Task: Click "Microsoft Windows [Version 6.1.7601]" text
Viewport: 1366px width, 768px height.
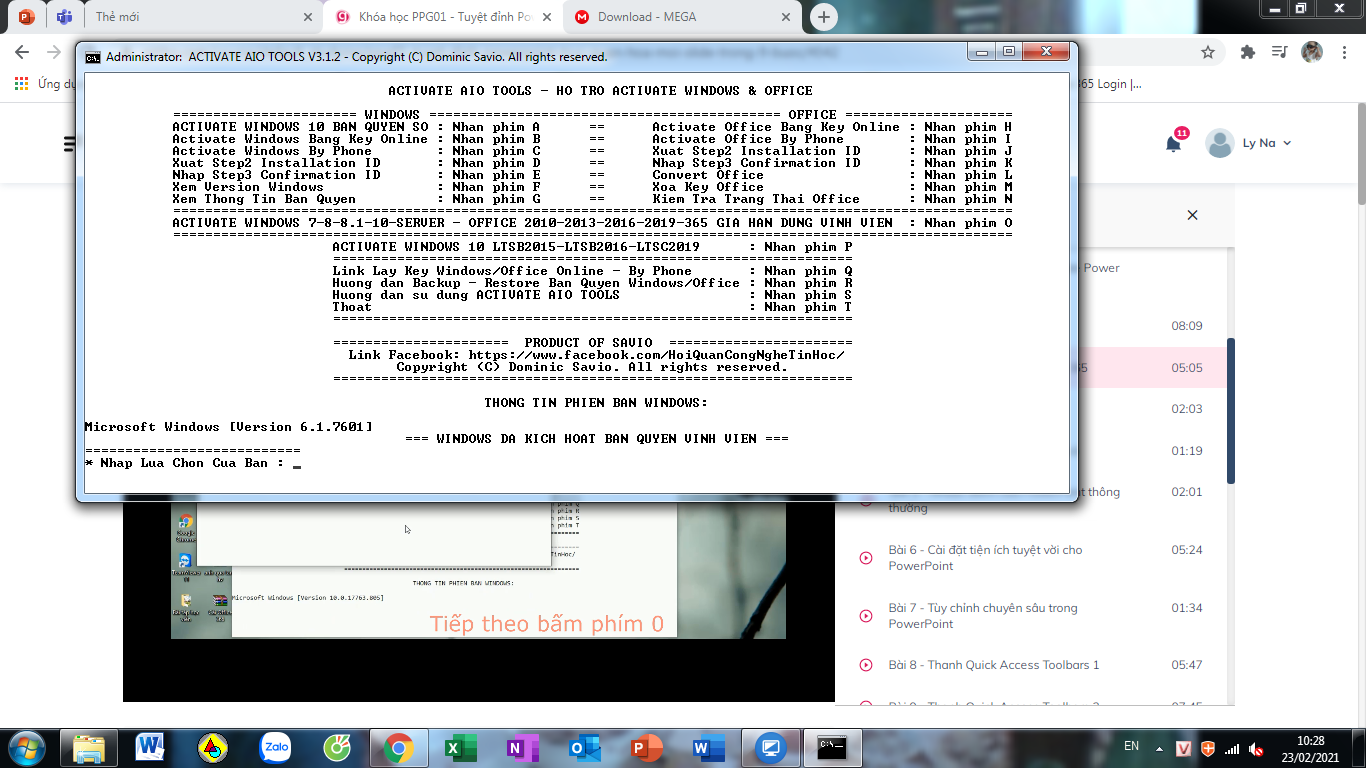Action: [x=229, y=427]
